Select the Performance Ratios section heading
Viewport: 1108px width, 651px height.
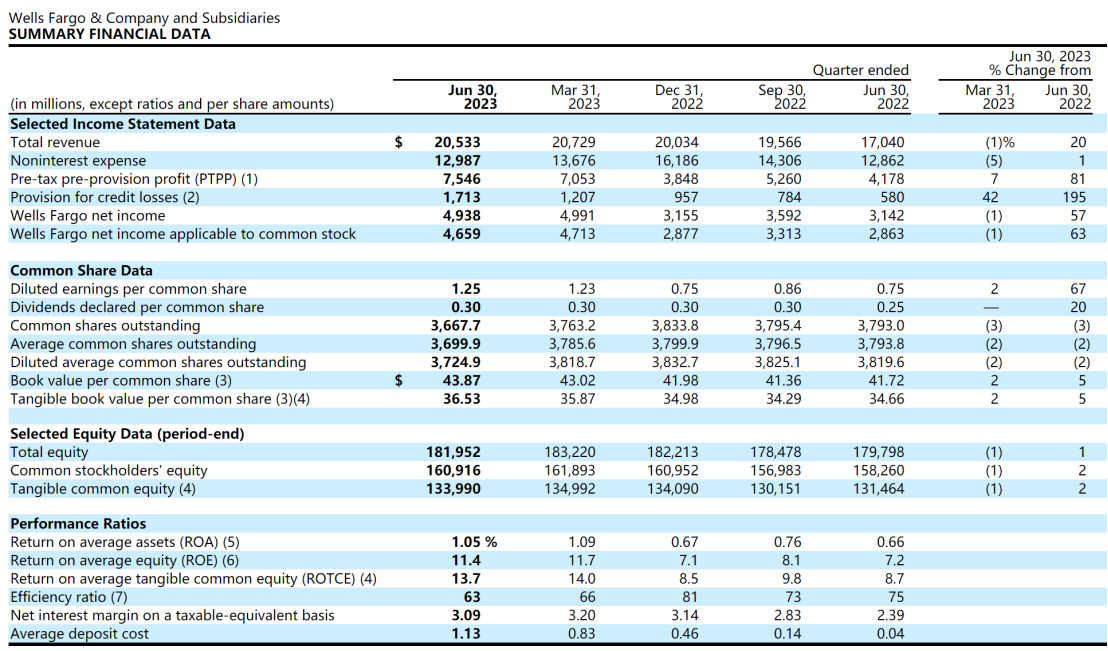click(x=78, y=524)
